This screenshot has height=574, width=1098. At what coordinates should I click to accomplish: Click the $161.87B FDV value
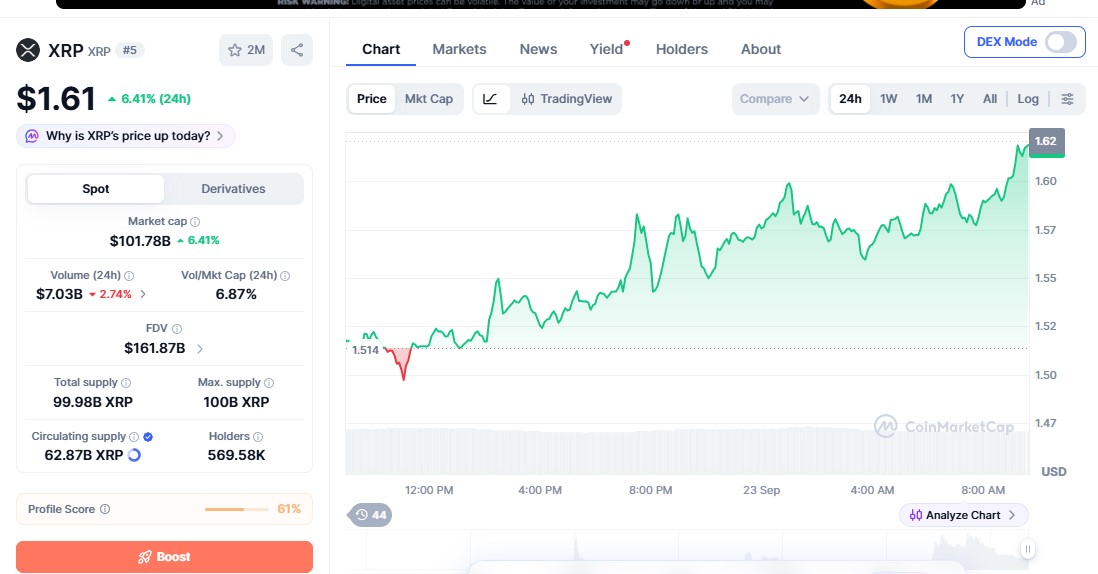pos(155,349)
